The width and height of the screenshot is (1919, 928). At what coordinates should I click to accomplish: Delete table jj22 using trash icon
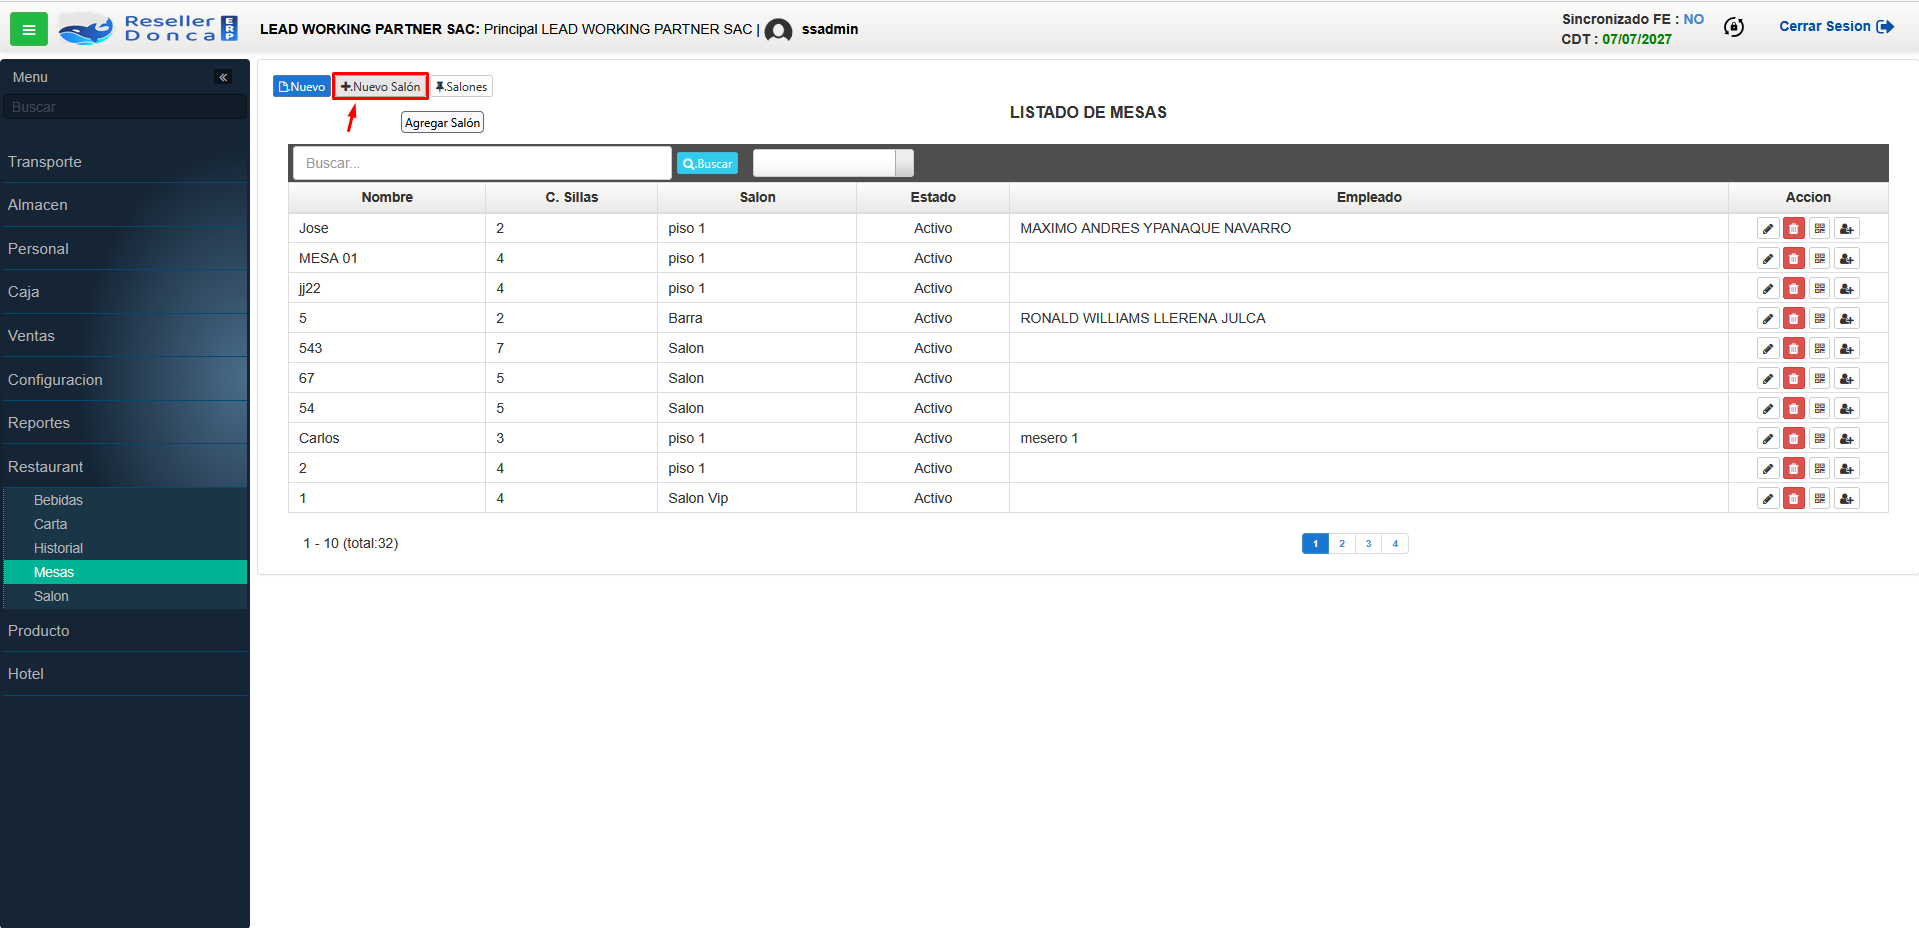coord(1794,289)
